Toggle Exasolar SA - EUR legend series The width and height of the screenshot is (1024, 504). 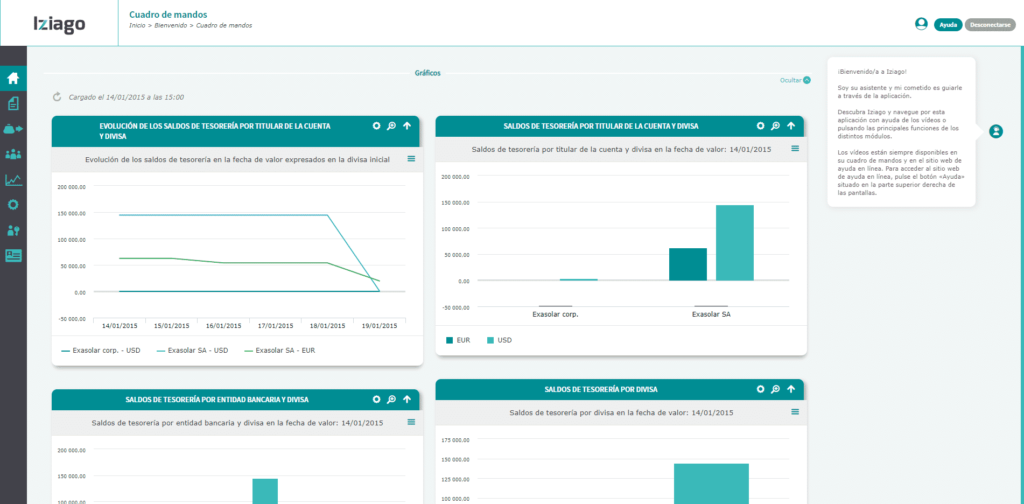(280, 351)
